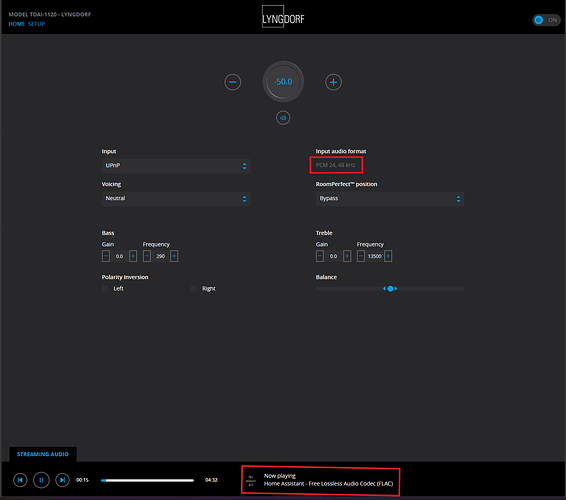The height and width of the screenshot is (500, 566).
Task: Skip to the previous track
Action: (x=20, y=480)
